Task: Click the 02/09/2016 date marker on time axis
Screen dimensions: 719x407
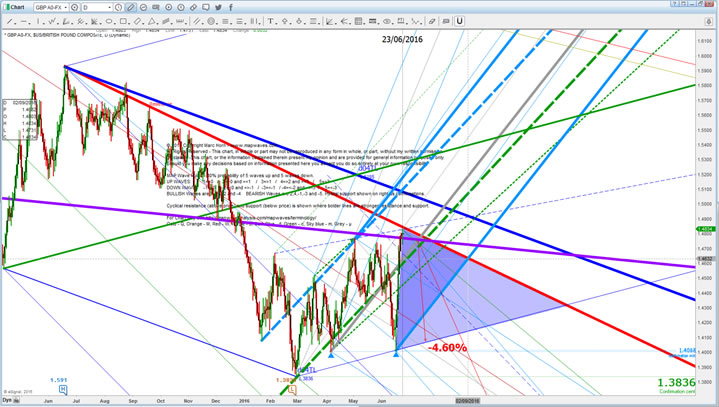Action: click(x=469, y=399)
